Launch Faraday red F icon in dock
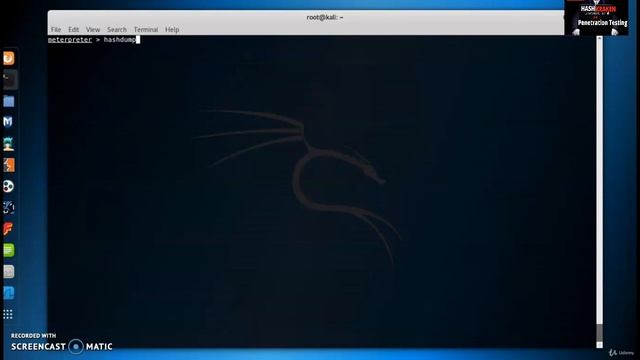Screen dimensions: 640x360 click(8, 229)
